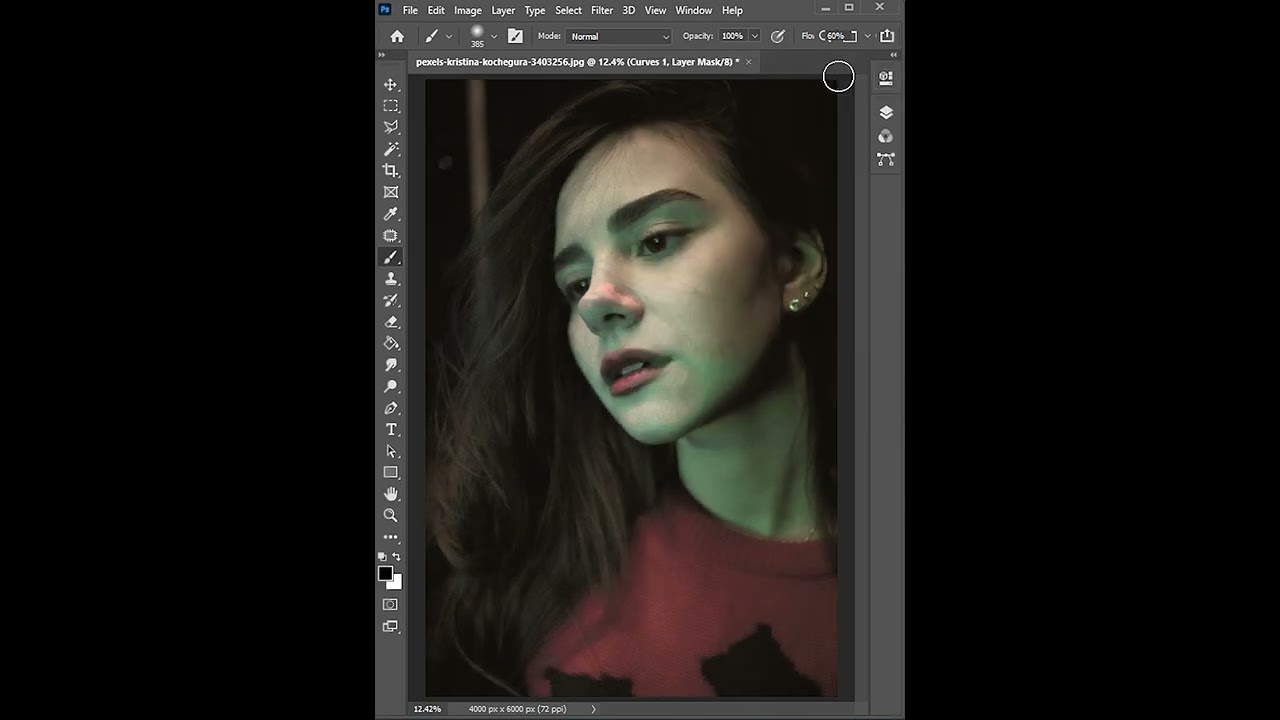Screen dimensions: 1280x720
Task: Open the Window menu
Action: (694, 10)
